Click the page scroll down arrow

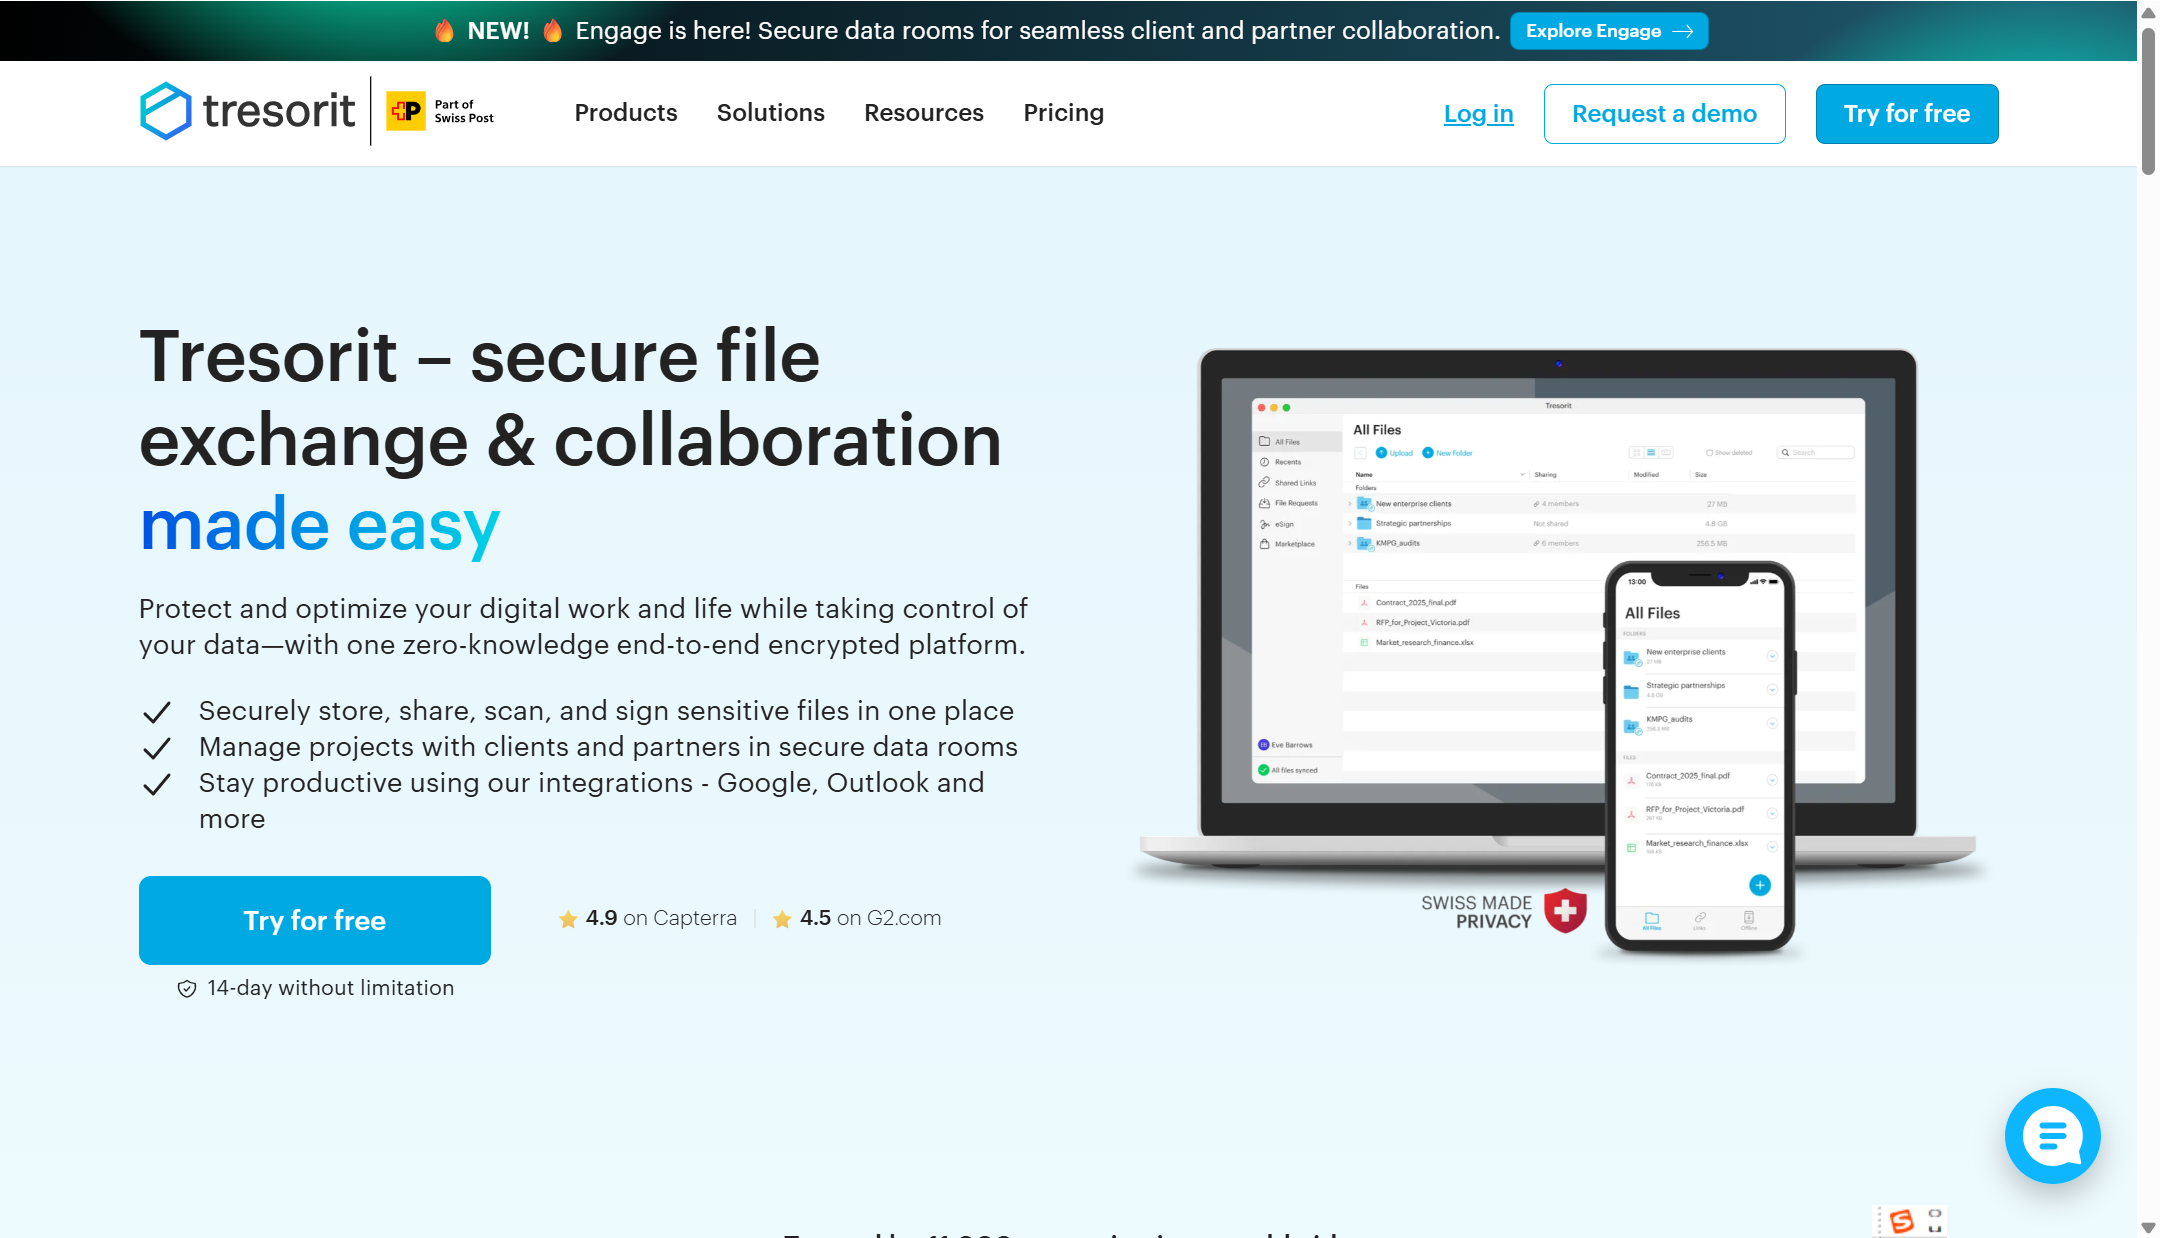2148,1227
